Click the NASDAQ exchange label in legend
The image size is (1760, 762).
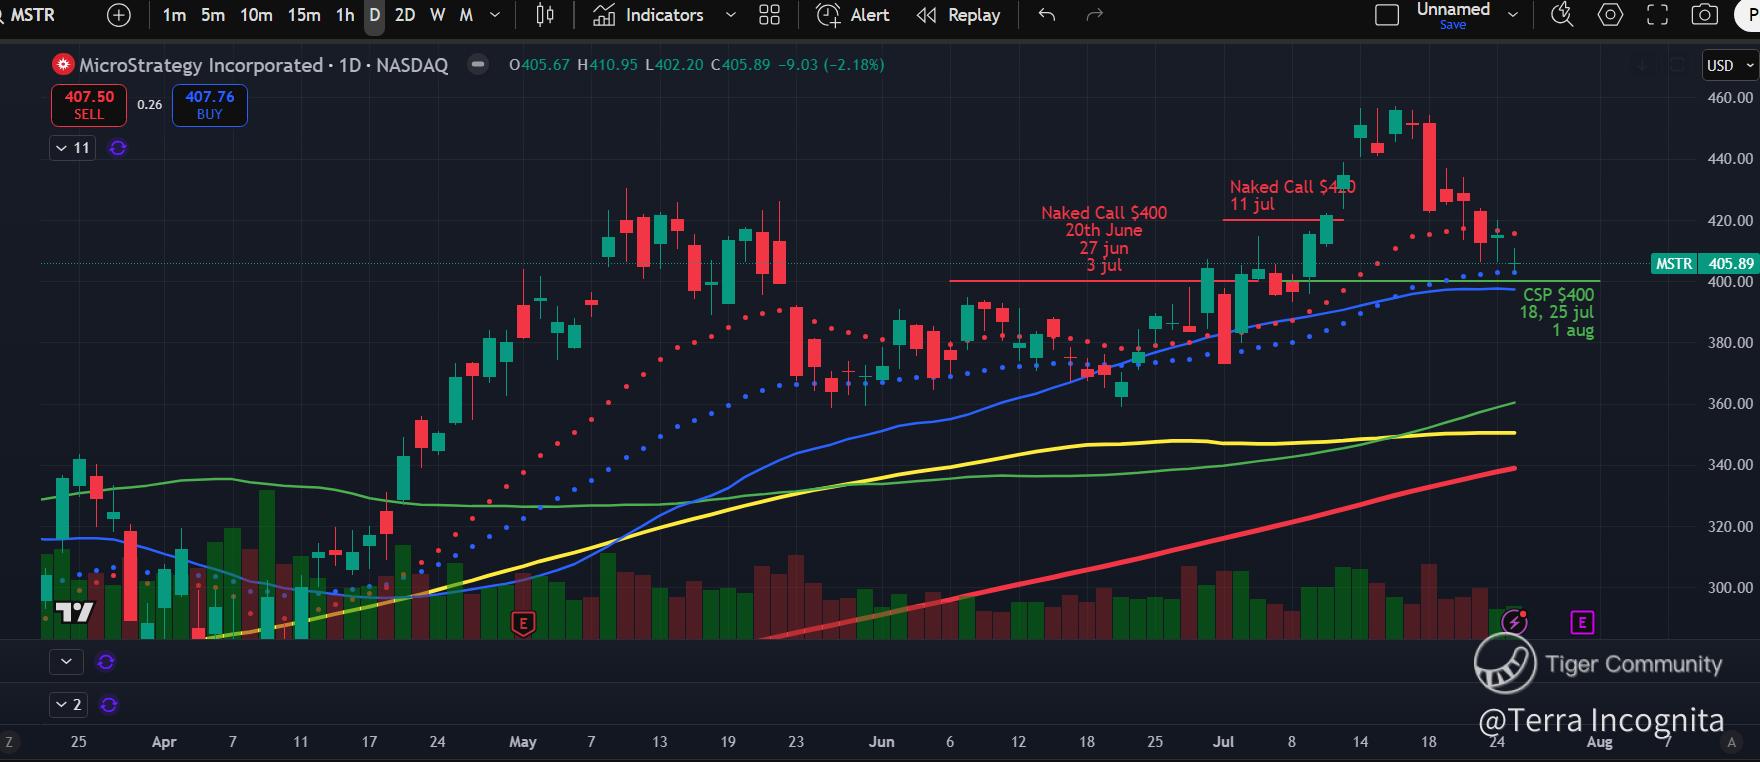point(412,65)
